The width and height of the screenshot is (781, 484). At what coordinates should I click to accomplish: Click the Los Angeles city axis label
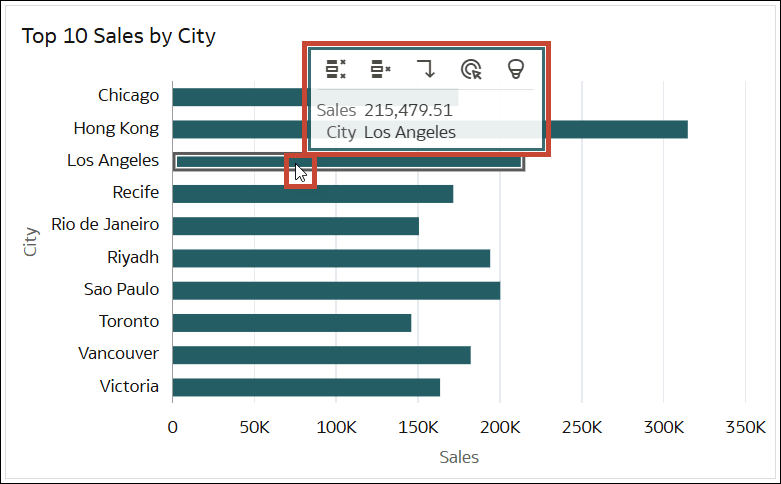[x=113, y=160]
